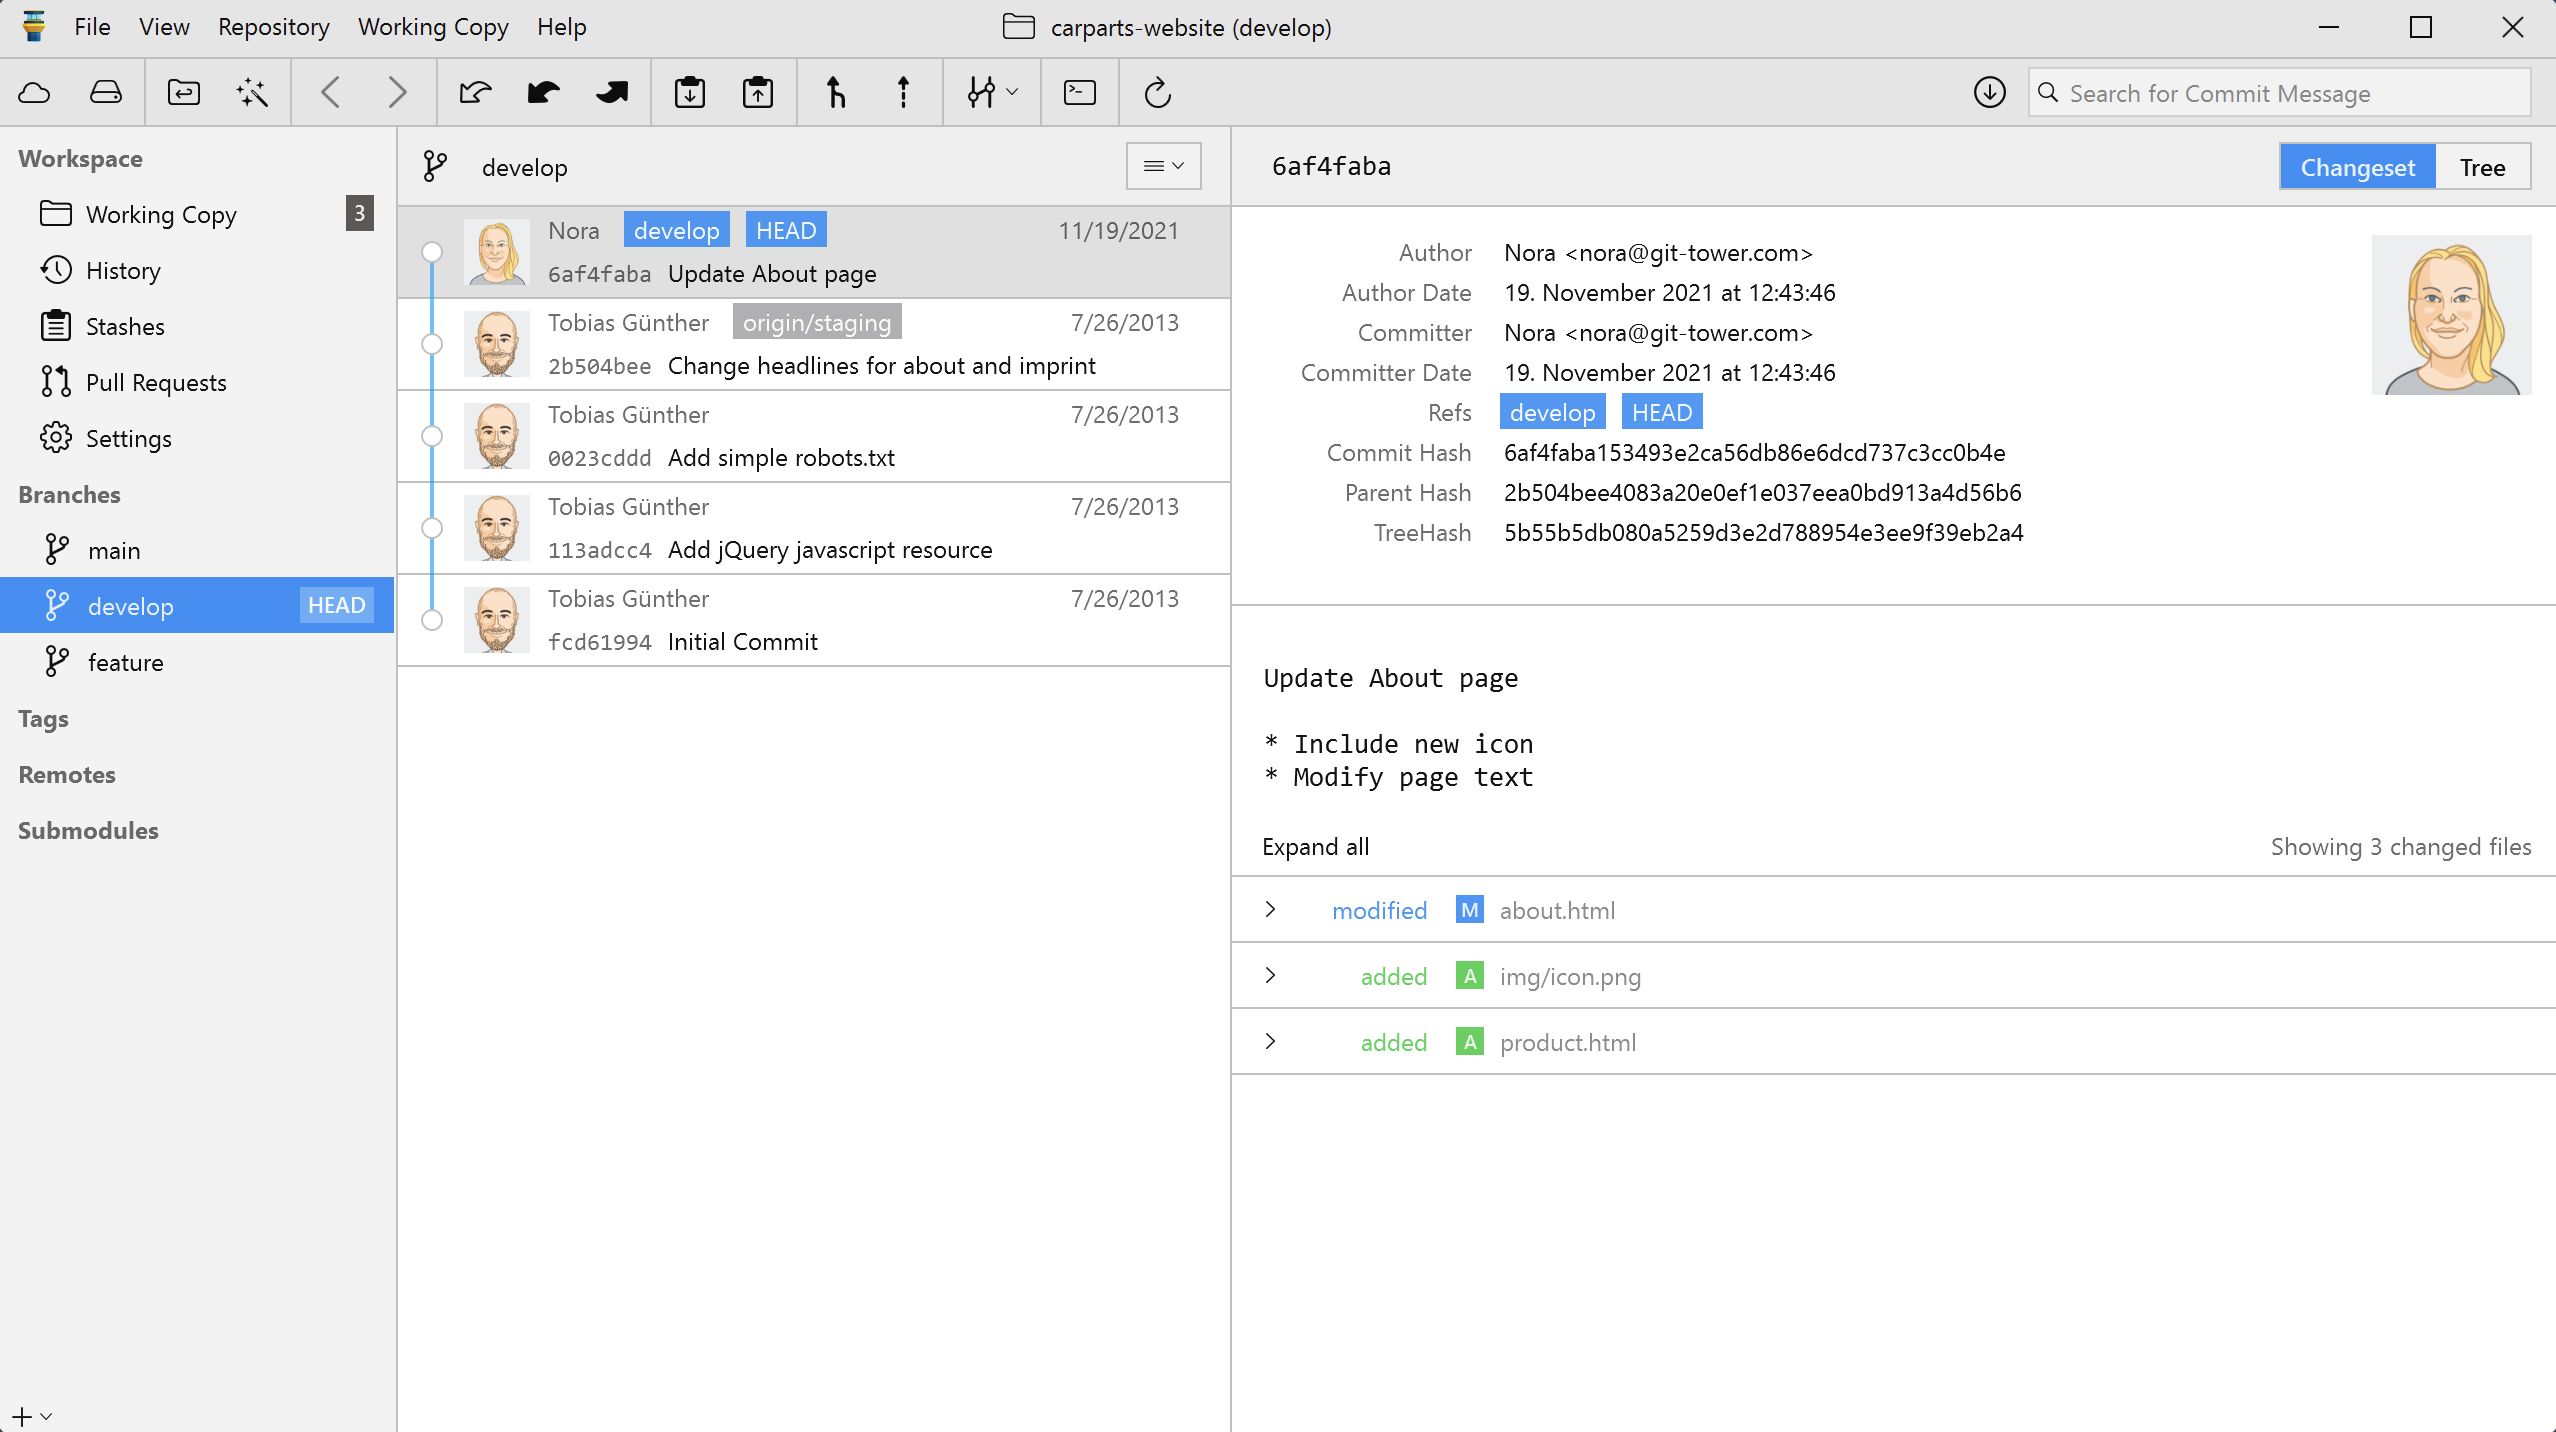
Task: Expand the img/icon.png diff
Action: tap(1271, 976)
